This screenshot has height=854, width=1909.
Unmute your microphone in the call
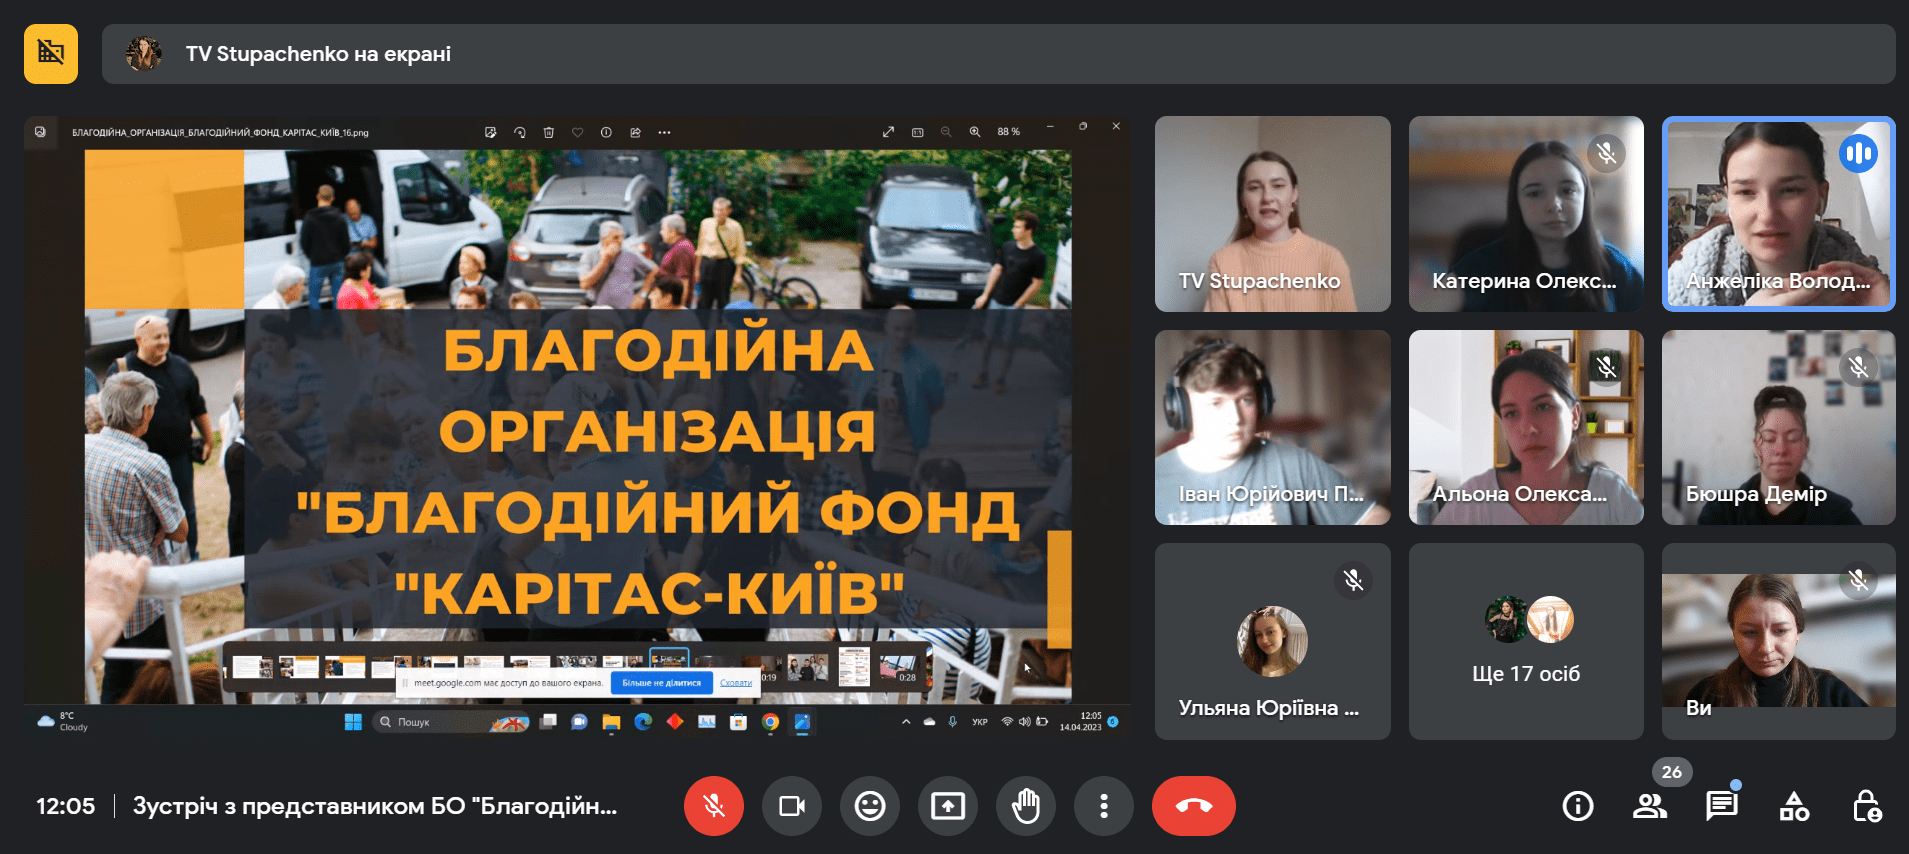click(x=713, y=806)
